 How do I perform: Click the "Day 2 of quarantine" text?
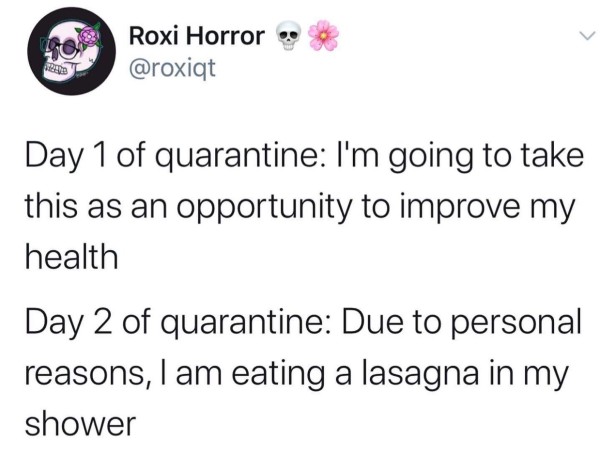coord(152,323)
